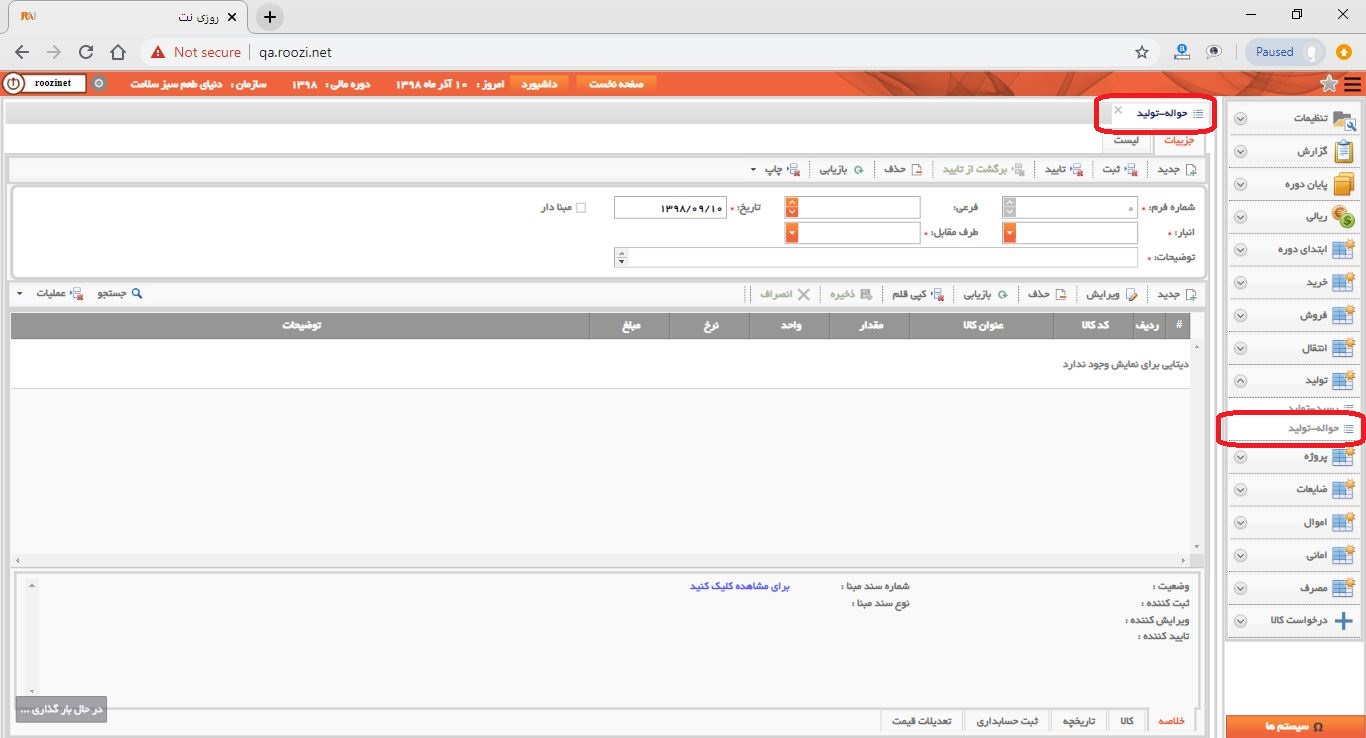Click the صفحه نخست (home) header button
Screen dimensions: 1366x738
(616, 84)
